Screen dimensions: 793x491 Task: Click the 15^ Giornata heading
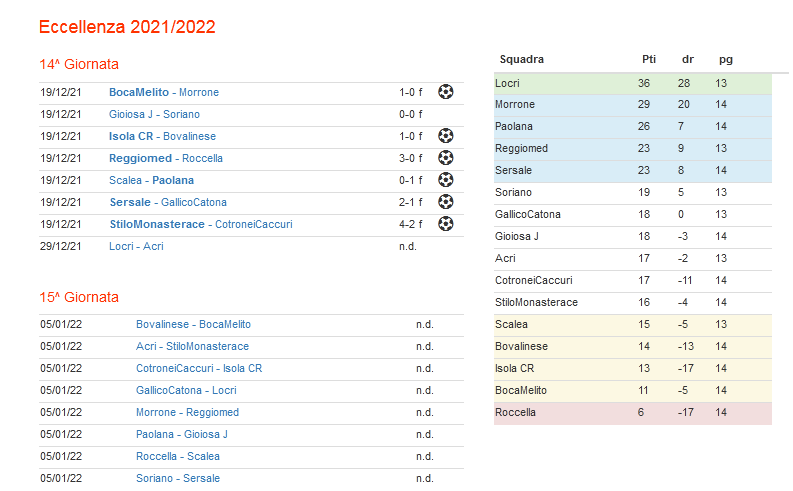(x=79, y=297)
